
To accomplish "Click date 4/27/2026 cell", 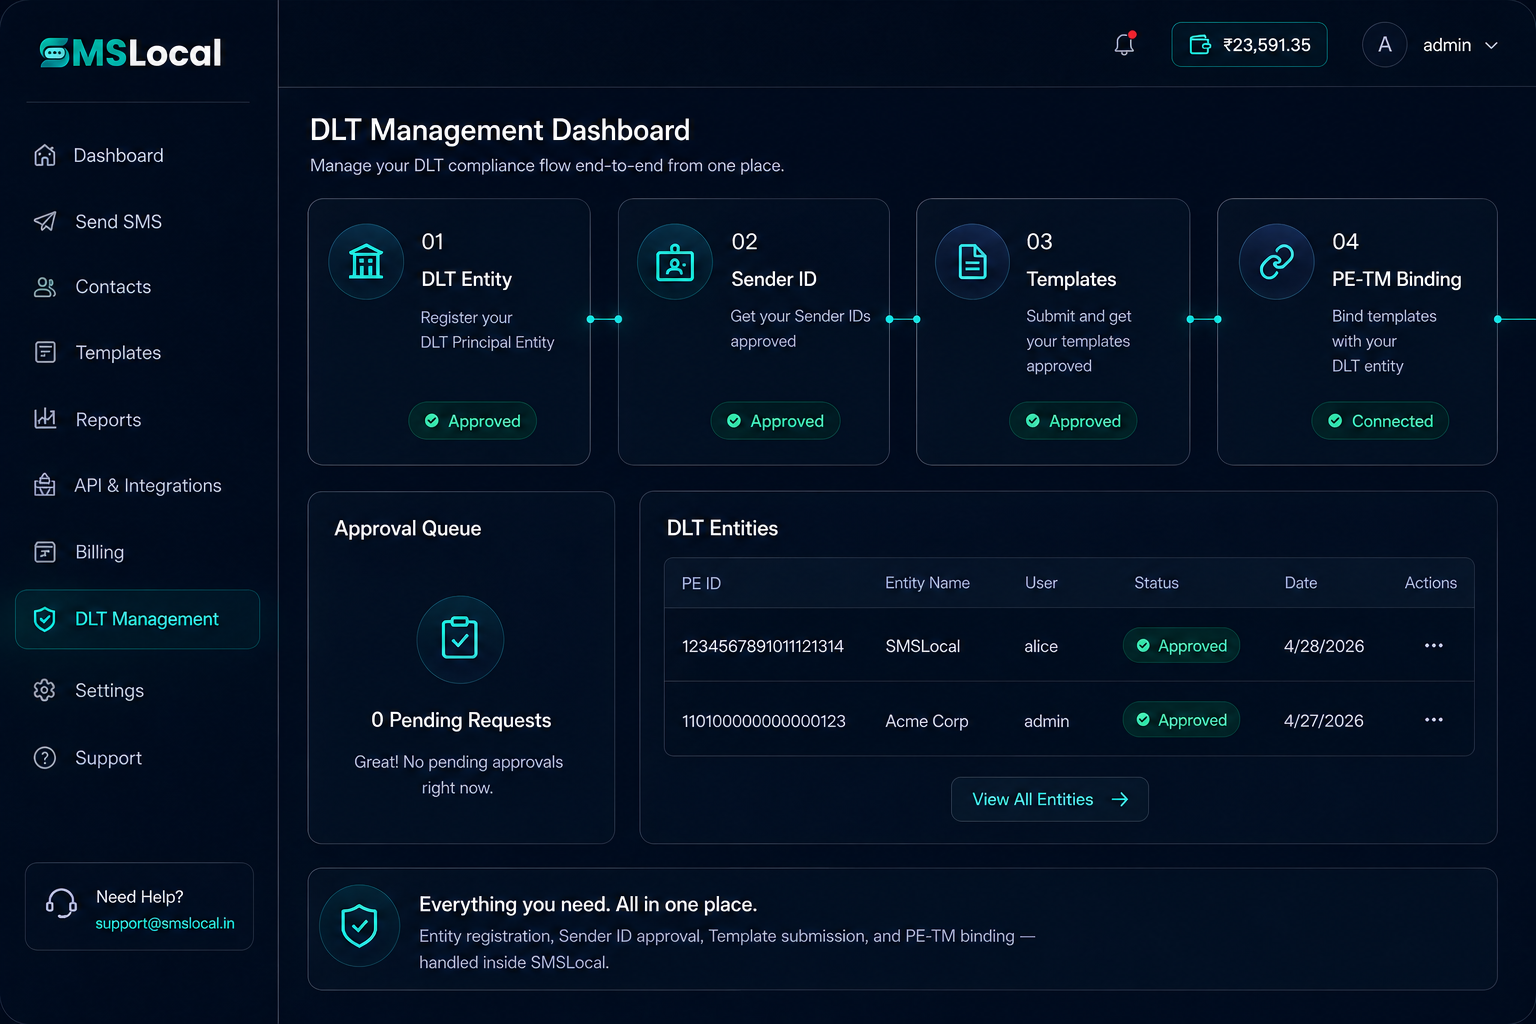I will (1324, 721).
